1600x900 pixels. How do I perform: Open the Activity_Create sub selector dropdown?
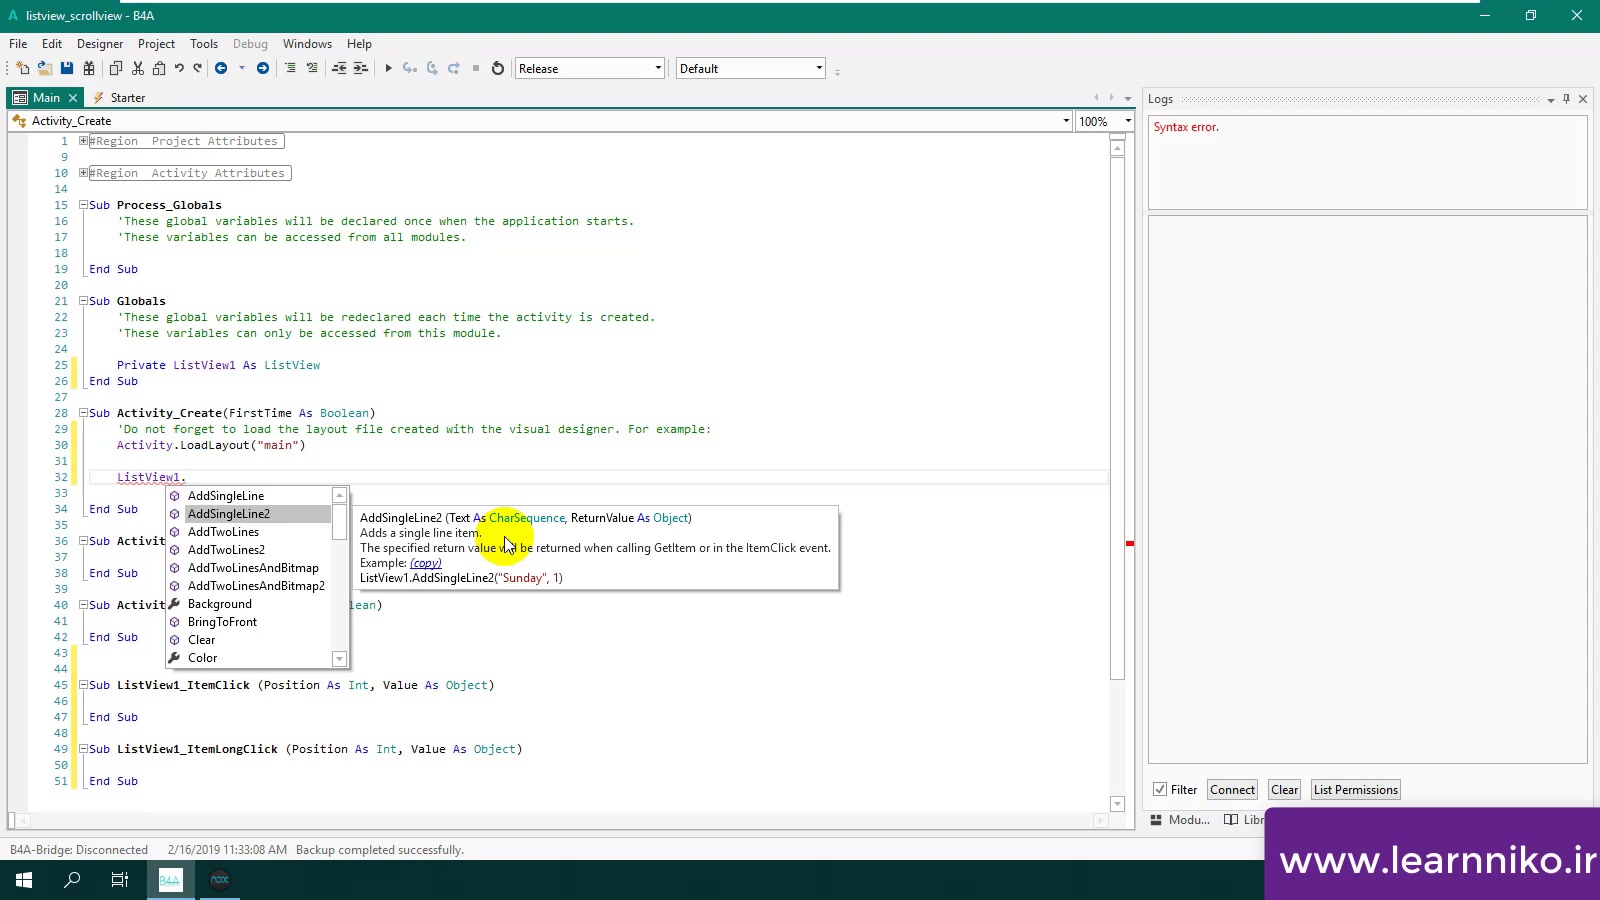1066,121
